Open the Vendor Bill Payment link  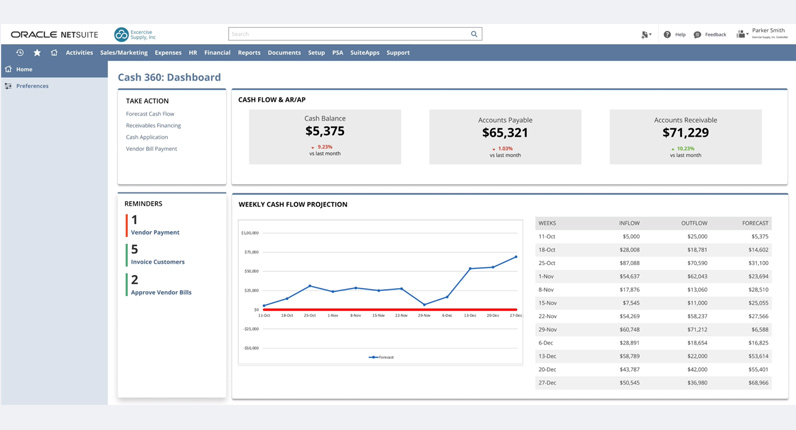(x=151, y=149)
